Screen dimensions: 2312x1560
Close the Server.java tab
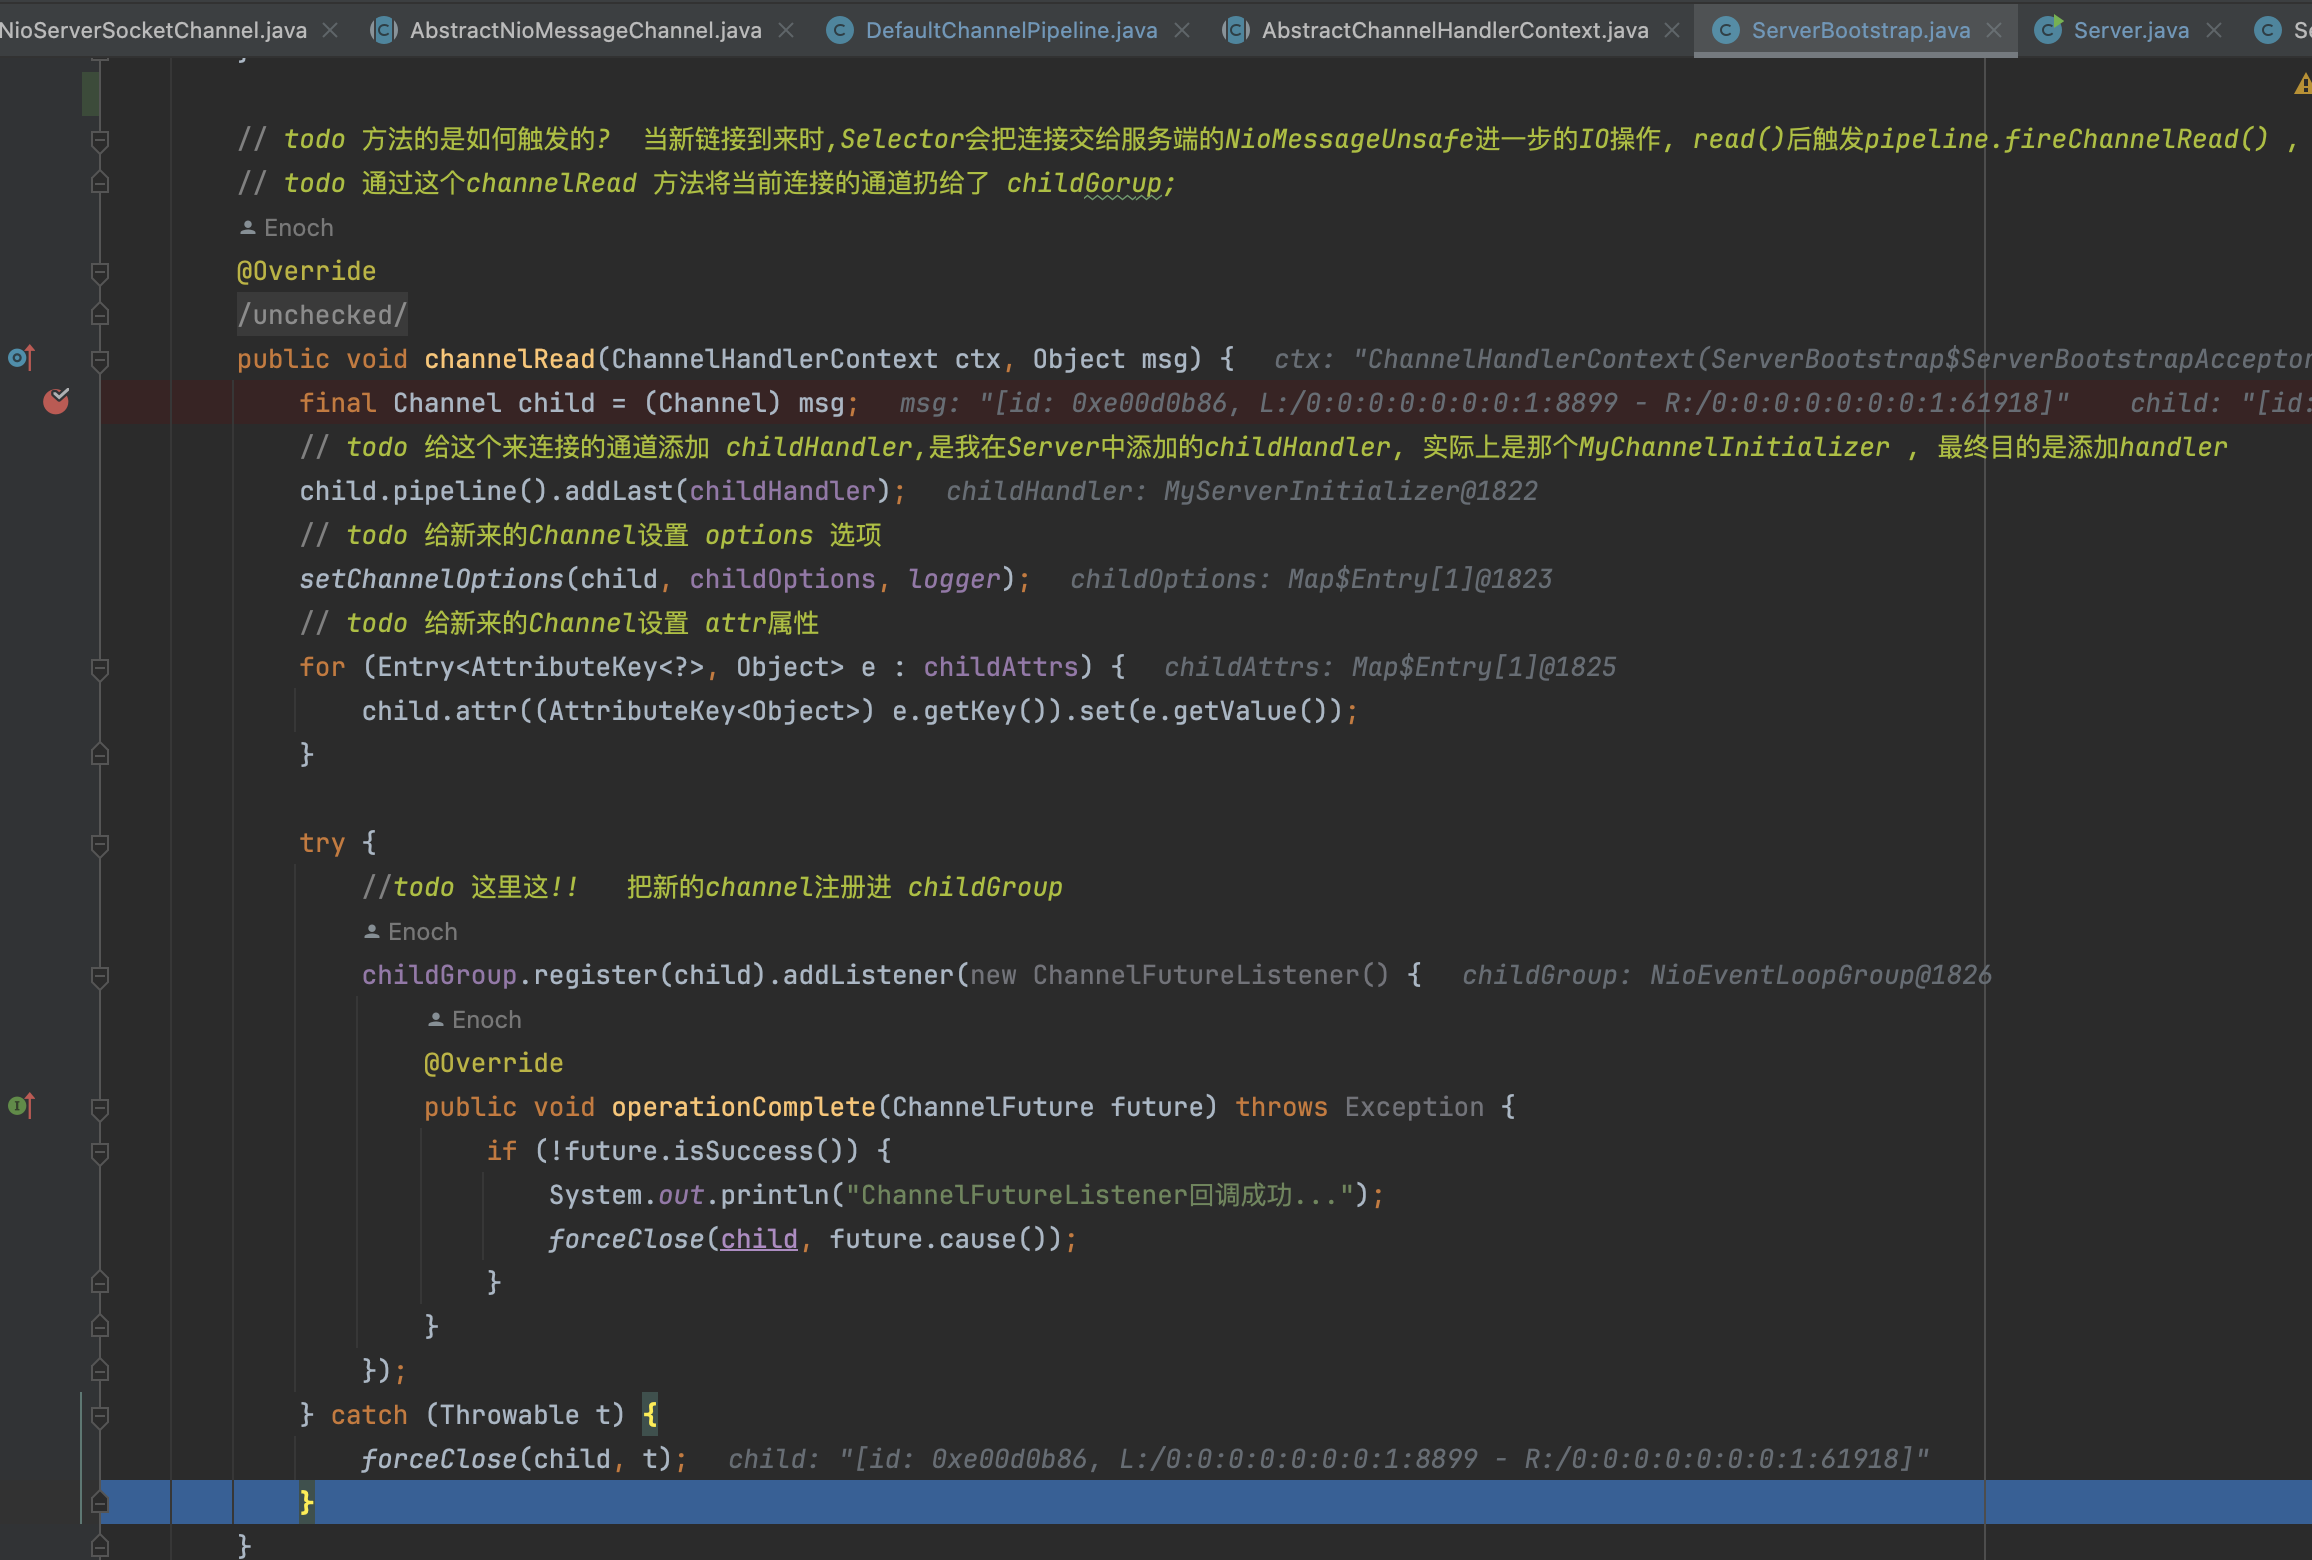[2214, 31]
